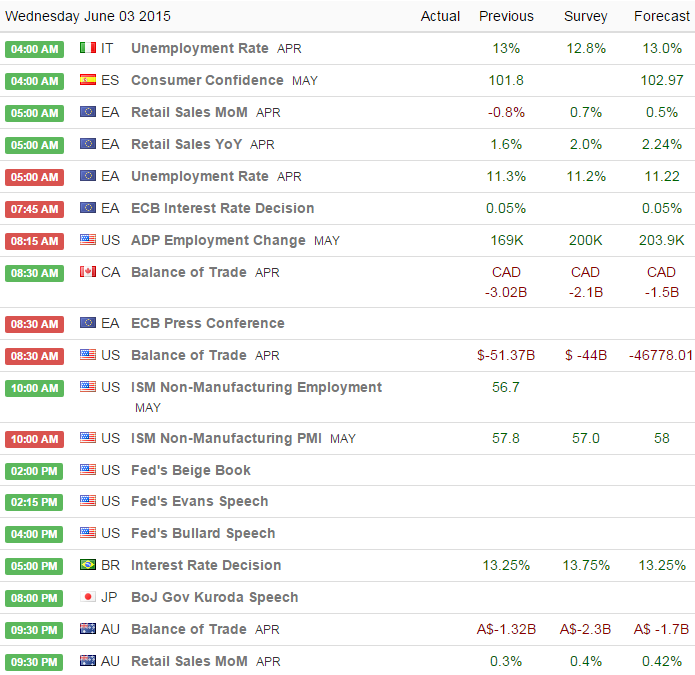The height and width of the screenshot is (675, 695).
Task: Select ISM Non-Manufacturing PMI event
Action: click(x=227, y=438)
